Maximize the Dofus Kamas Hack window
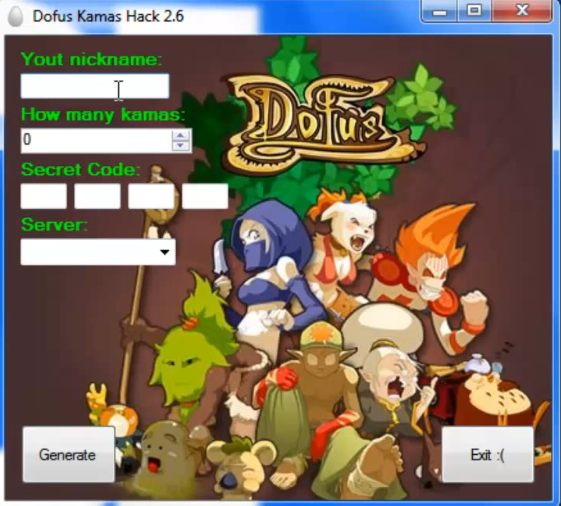This screenshot has height=506, width=561. point(474,11)
